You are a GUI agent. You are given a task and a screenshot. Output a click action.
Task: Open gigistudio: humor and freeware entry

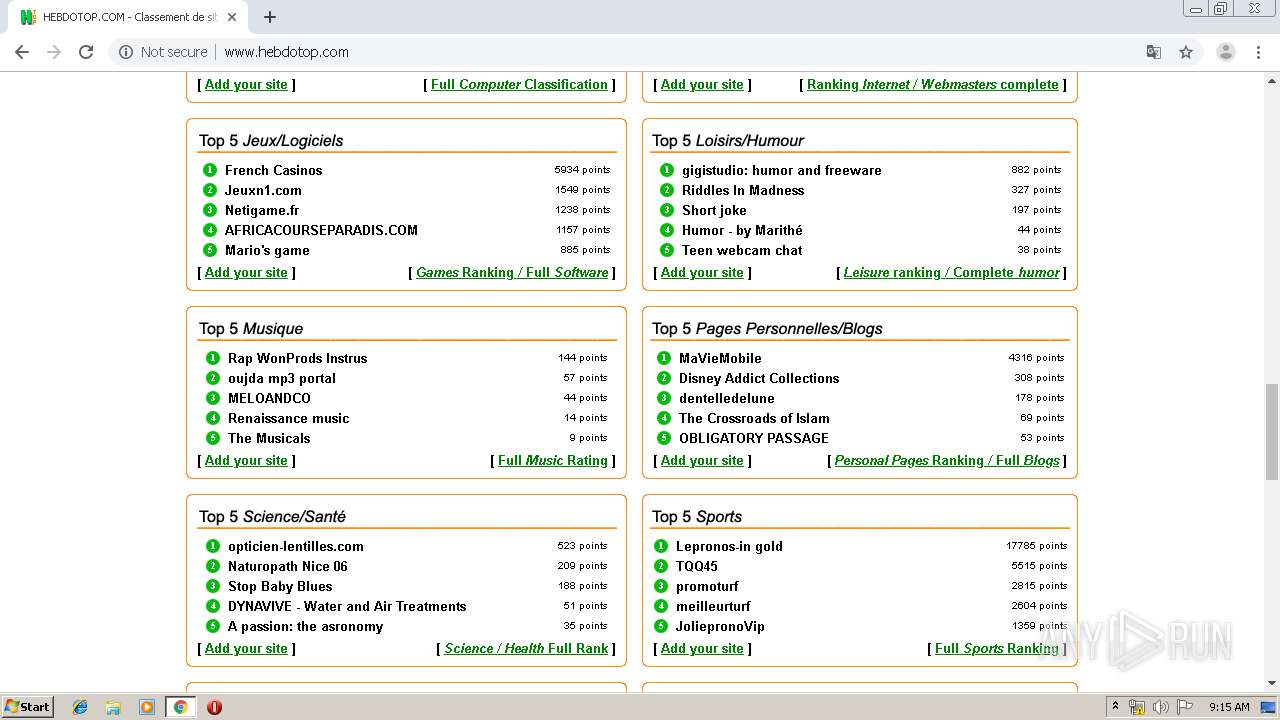click(x=782, y=170)
